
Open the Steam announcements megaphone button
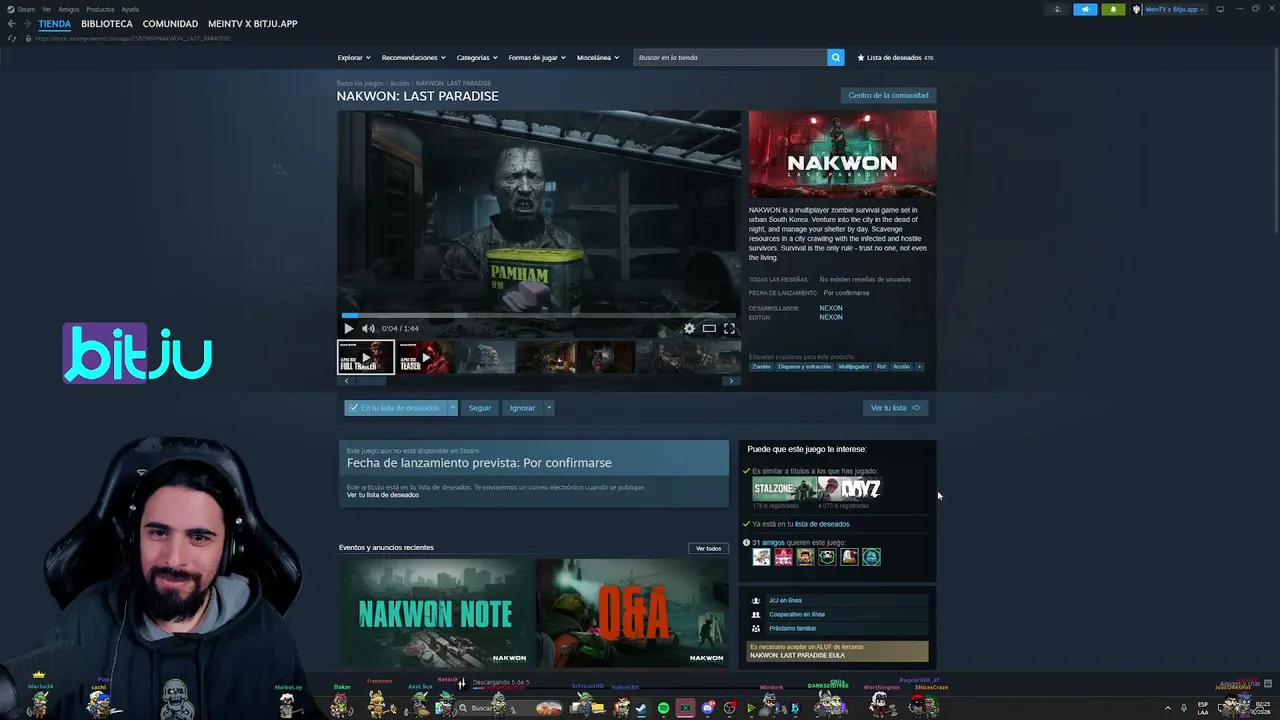click(1086, 9)
